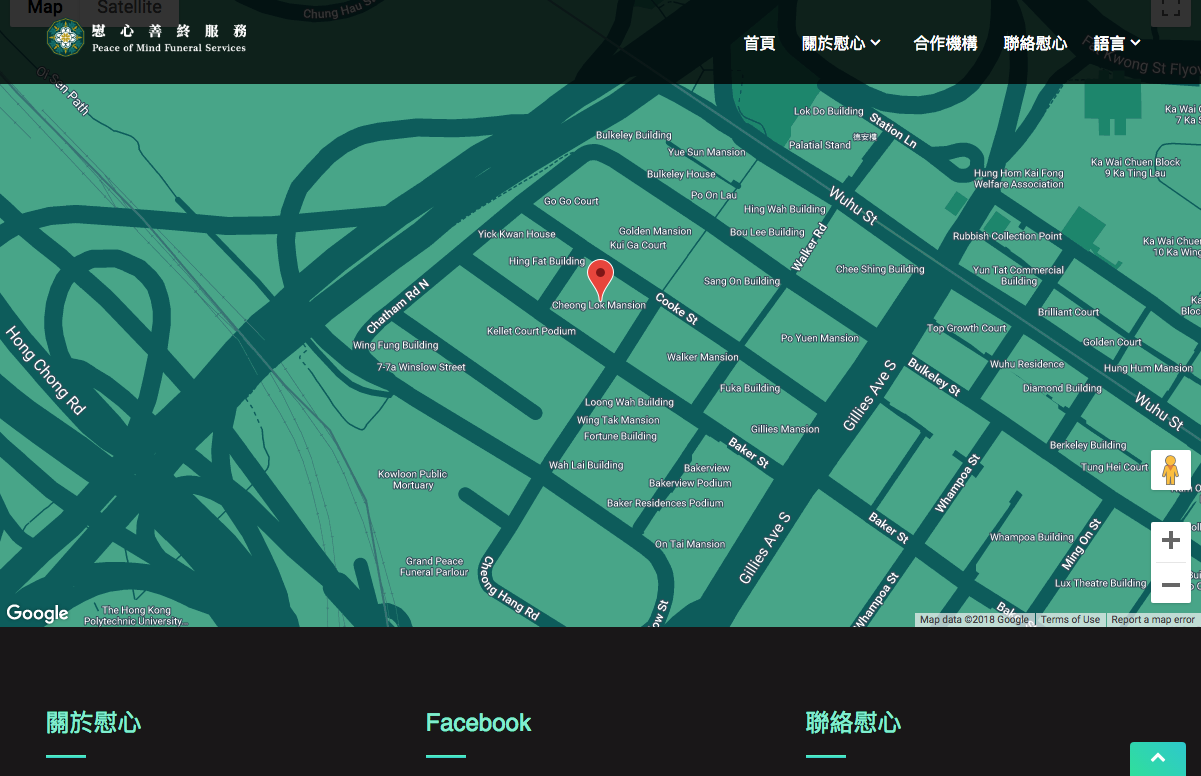1201x776 pixels.
Task: Open Street View pegman icon
Action: coord(1170,470)
